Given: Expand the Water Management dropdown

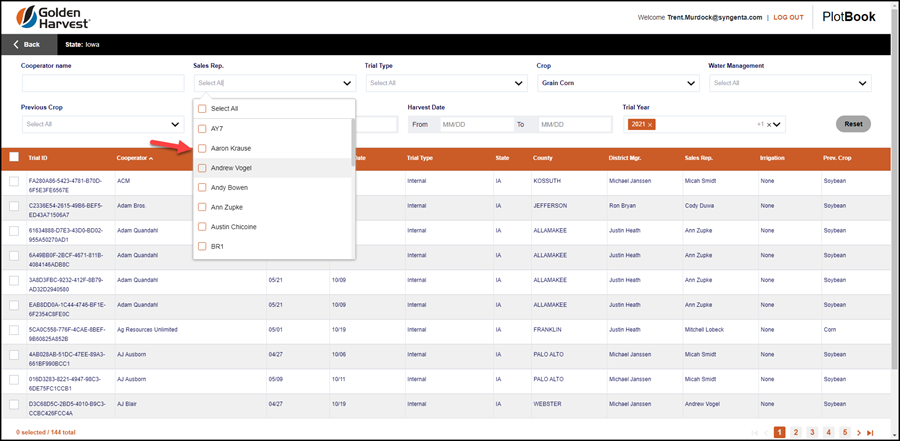Looking at the screenshot, I should pos(790,83).
